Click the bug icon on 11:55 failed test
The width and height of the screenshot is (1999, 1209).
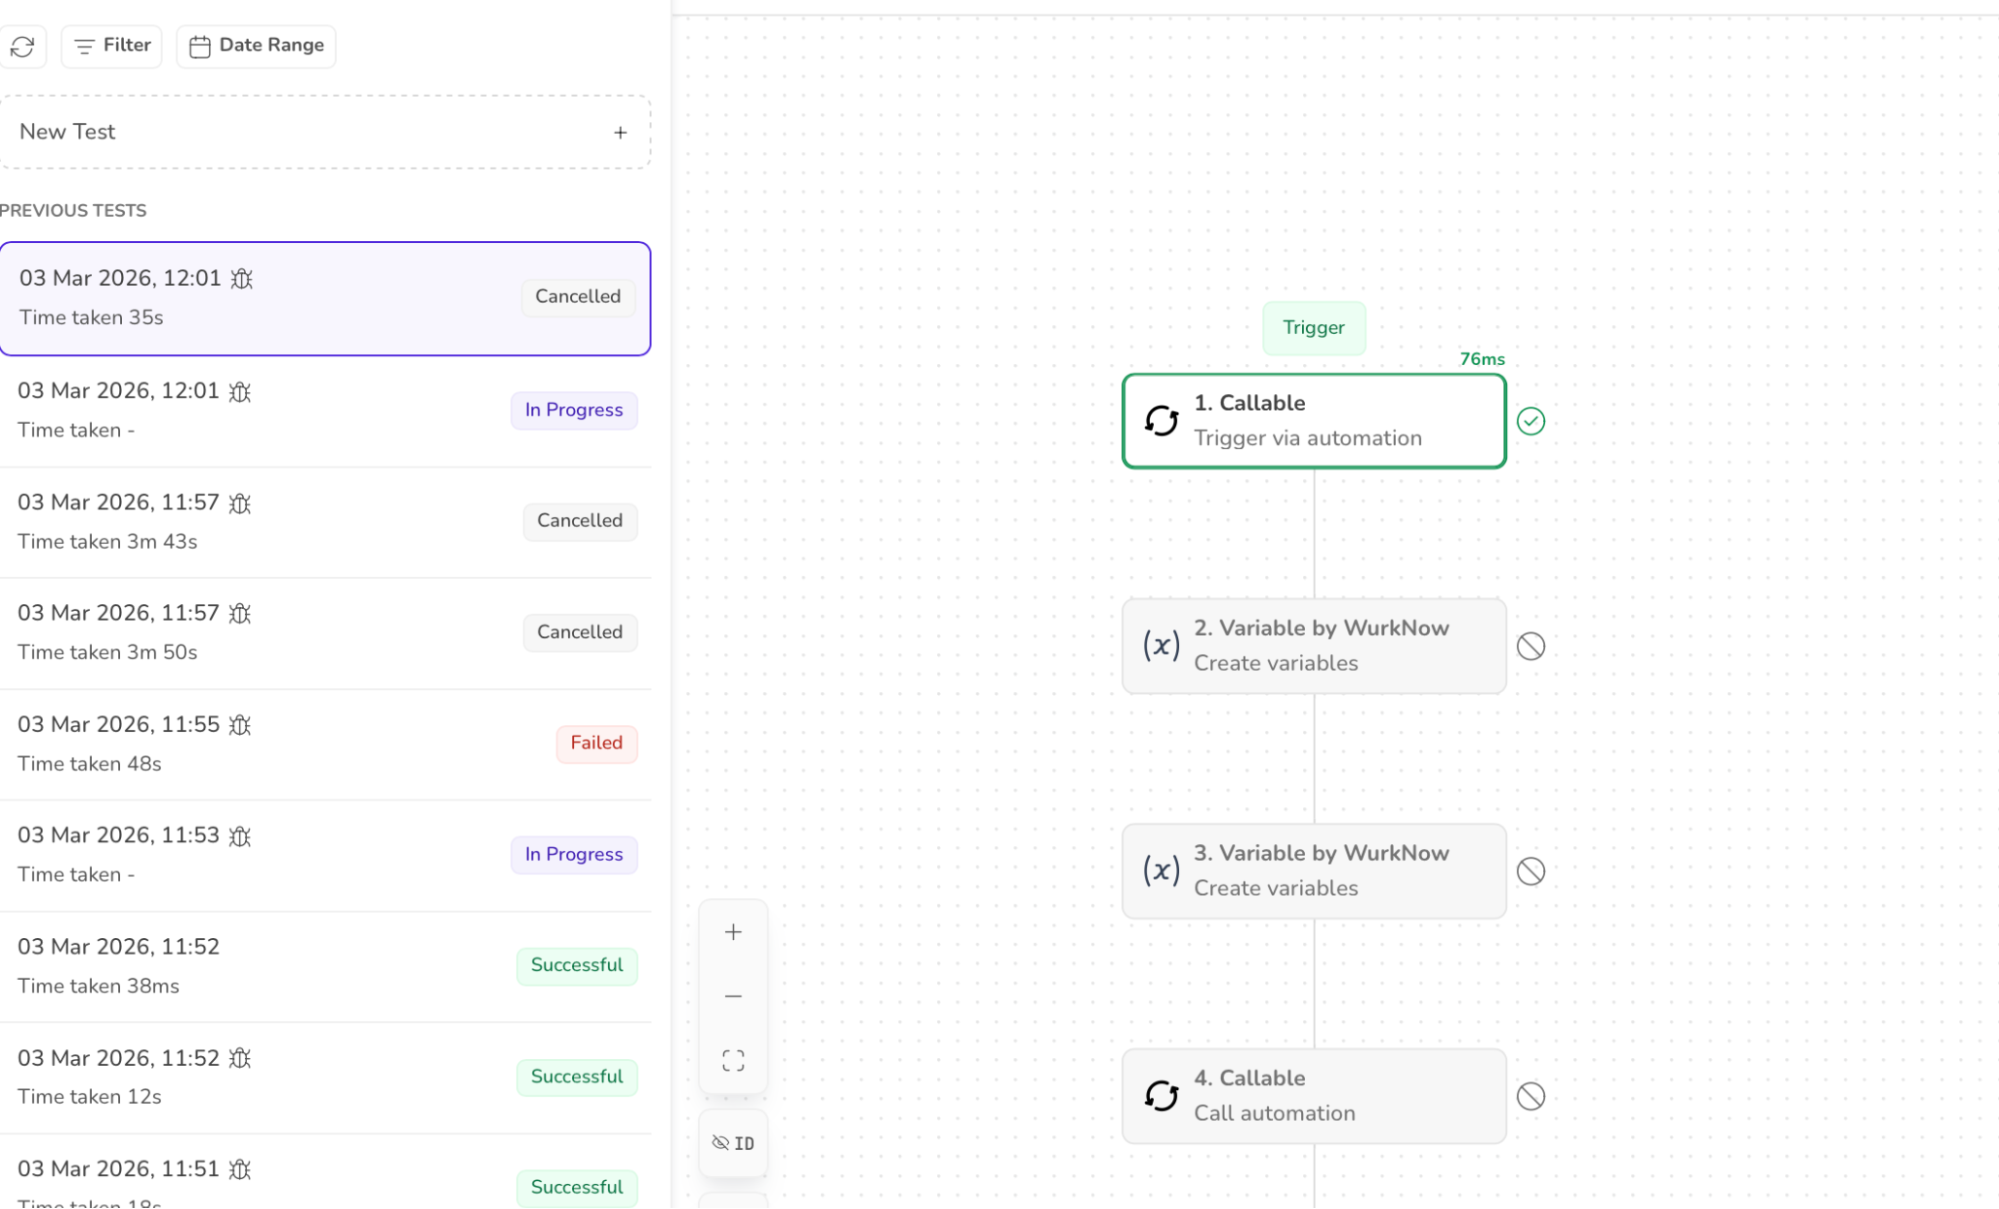coord(240,725)
